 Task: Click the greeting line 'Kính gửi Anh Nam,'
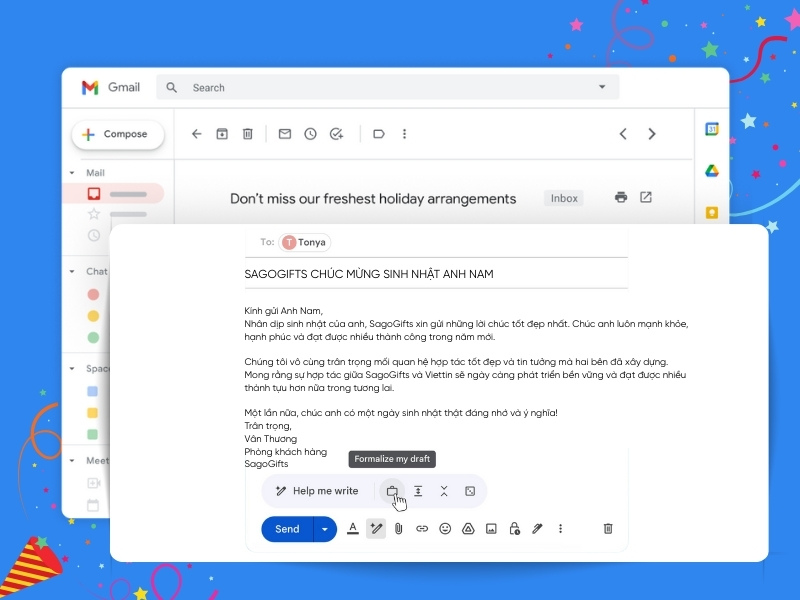(x=284, y=311)
